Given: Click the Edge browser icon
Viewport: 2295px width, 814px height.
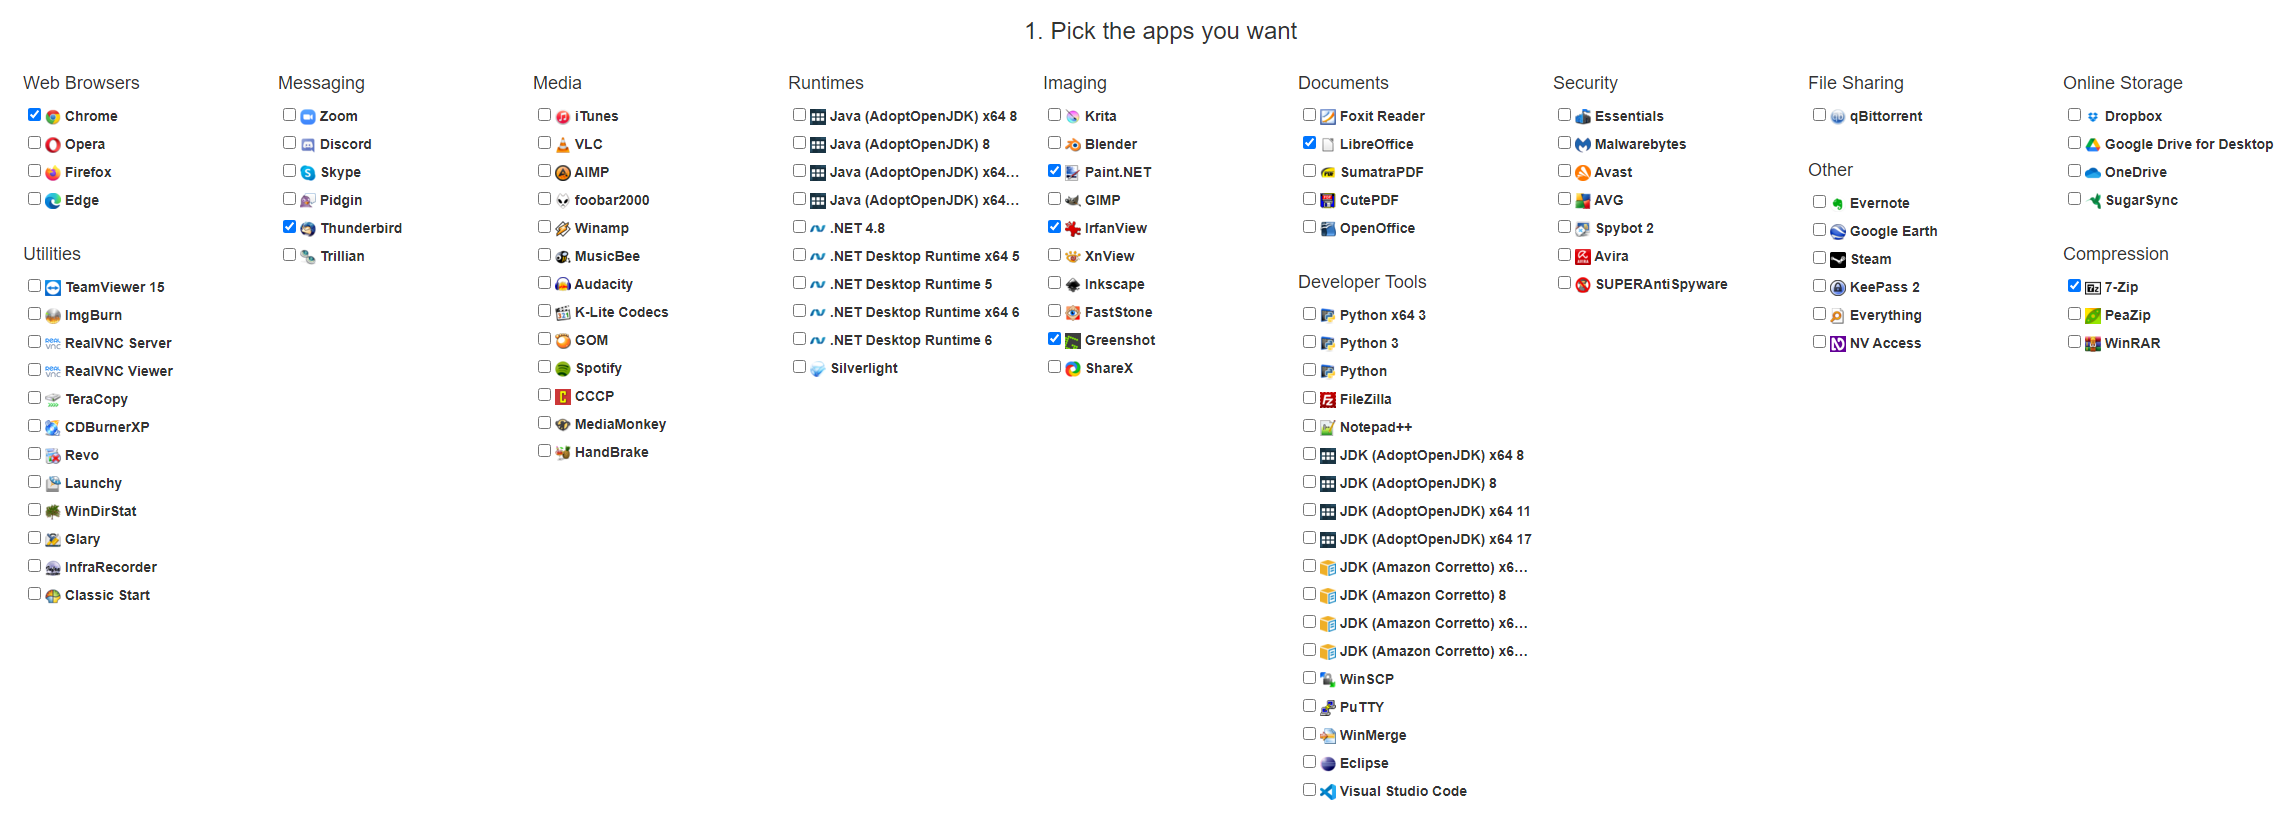Looking at the screenshot, I should 53,201.
